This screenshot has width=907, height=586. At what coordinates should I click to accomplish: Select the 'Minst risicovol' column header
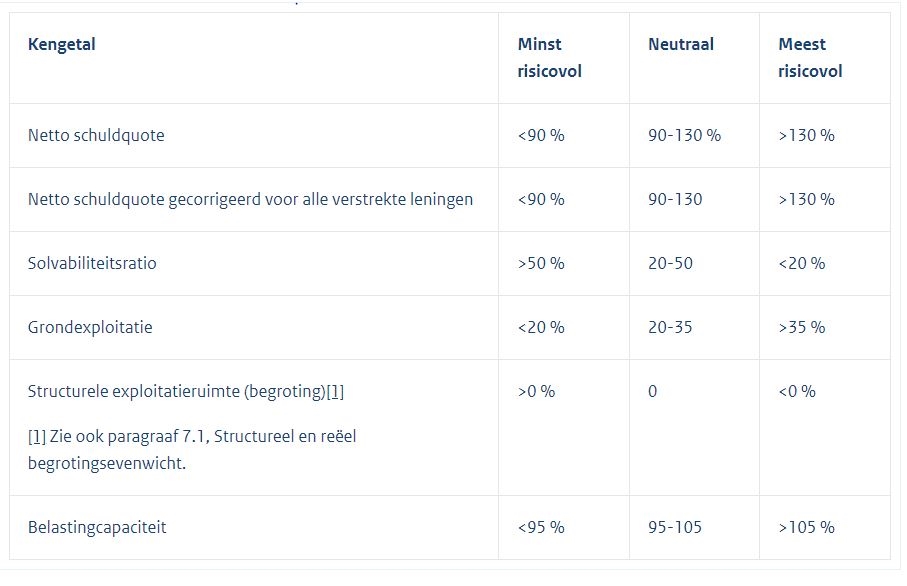(549, 58)
